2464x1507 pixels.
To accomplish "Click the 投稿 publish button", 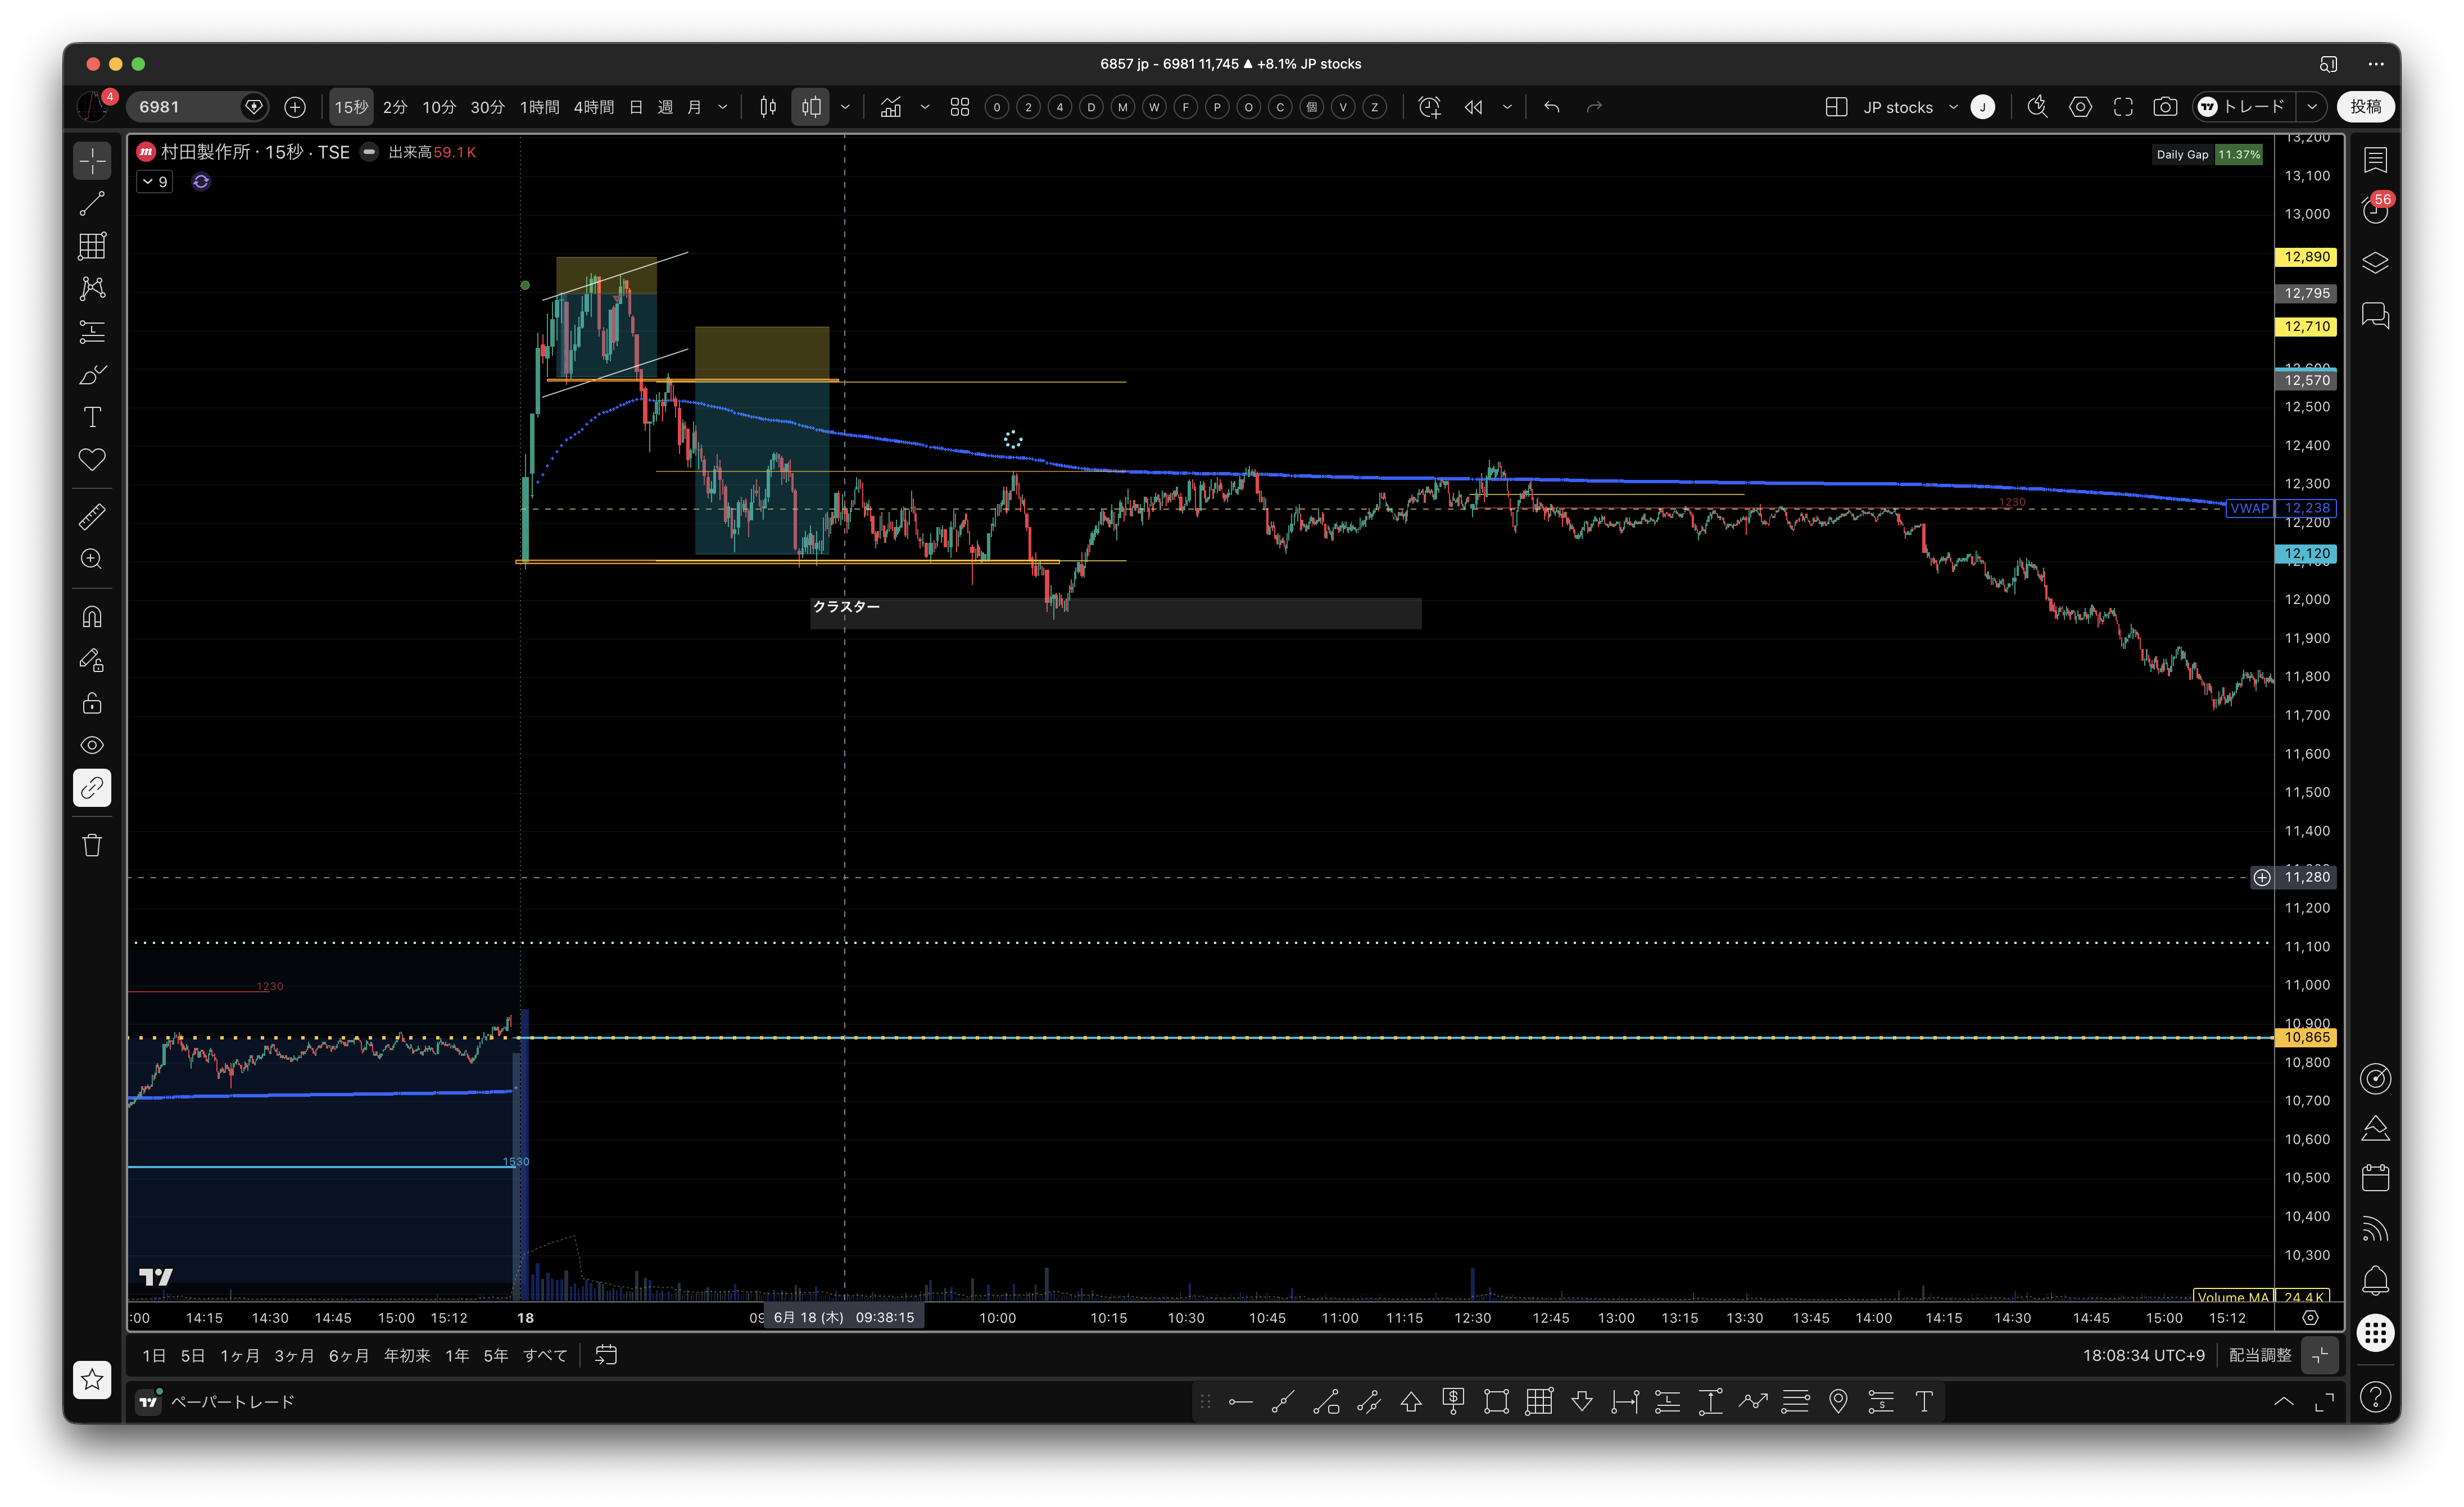I will [2366, 107].
